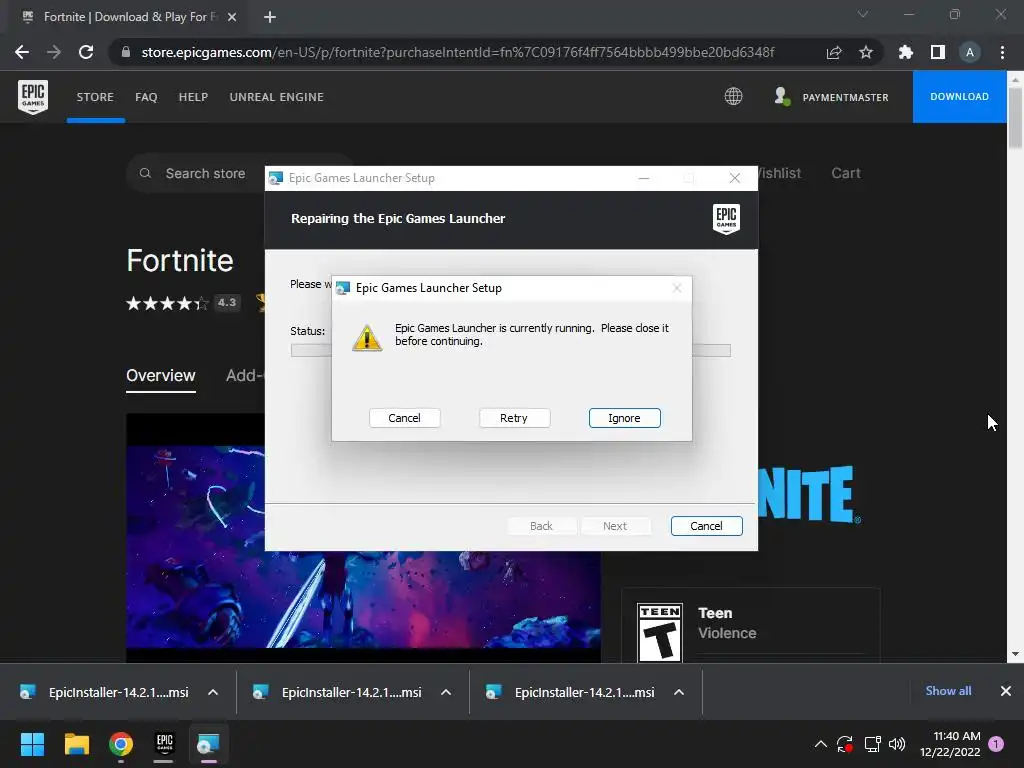Open the FAQ navigation item
1024x768 pixels.
(x=146, y=97)
